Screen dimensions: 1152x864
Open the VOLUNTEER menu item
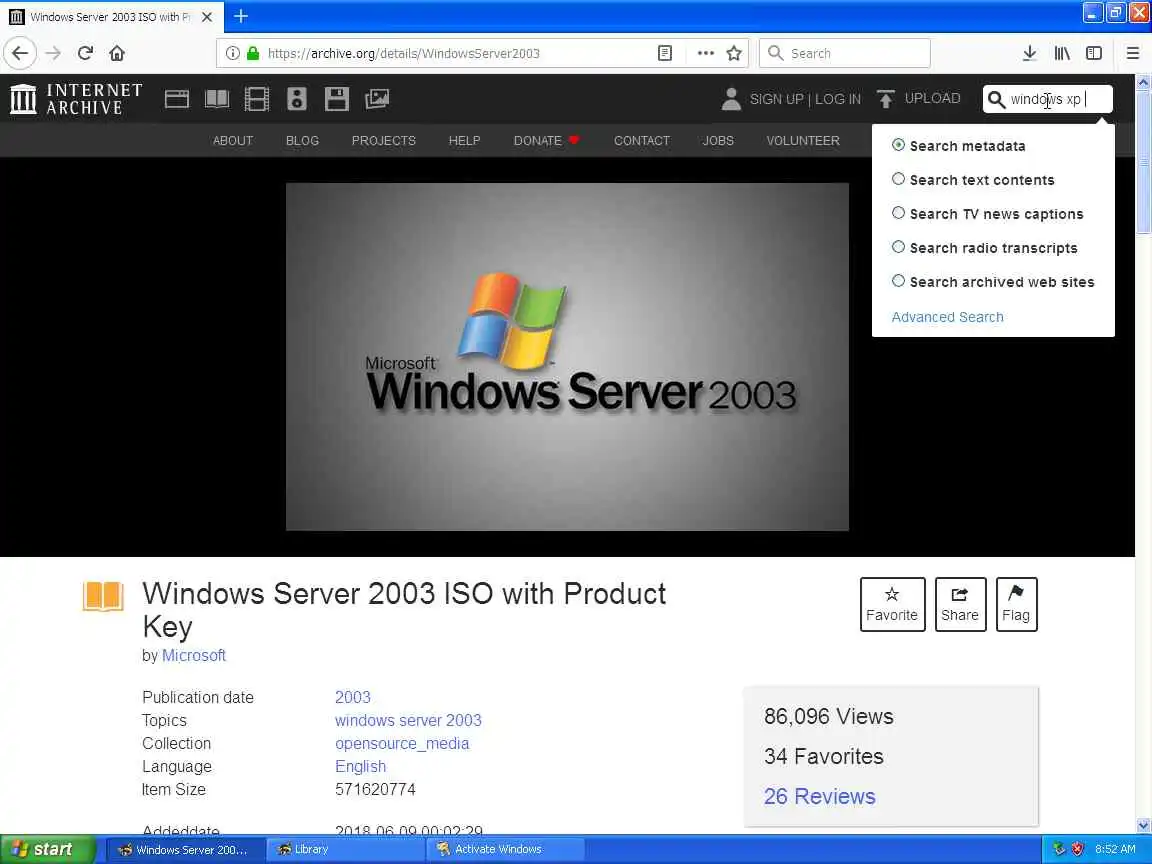tap(802, 140)
